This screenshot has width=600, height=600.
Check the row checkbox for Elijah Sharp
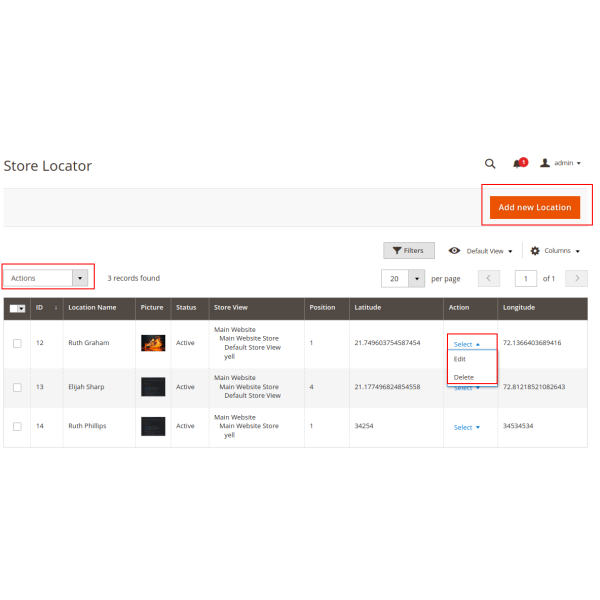click(16, 386)
